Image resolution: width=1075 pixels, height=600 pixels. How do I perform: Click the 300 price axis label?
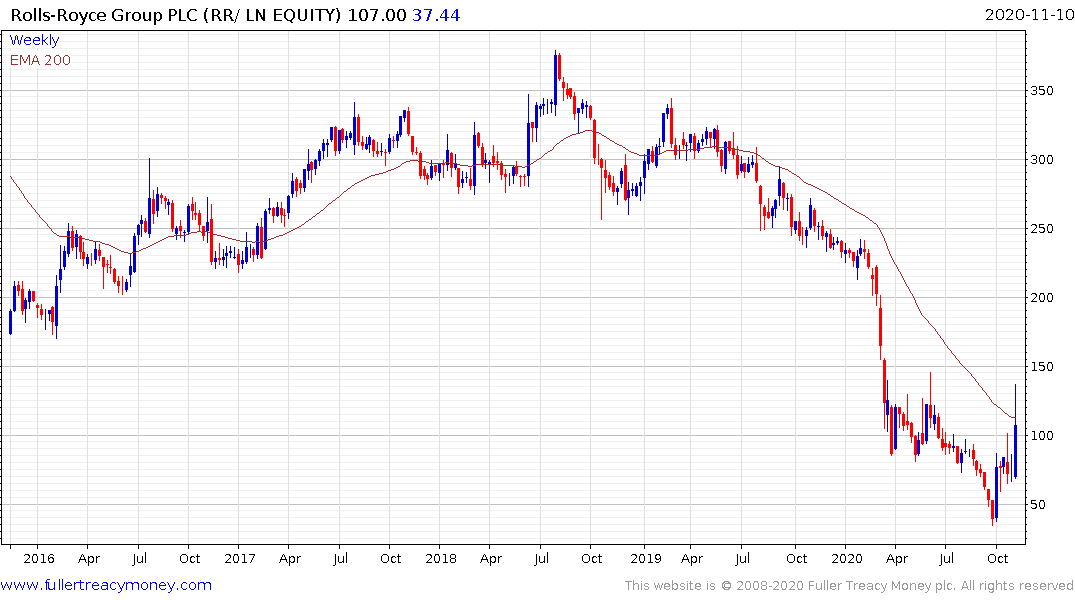coord(1042,160)
